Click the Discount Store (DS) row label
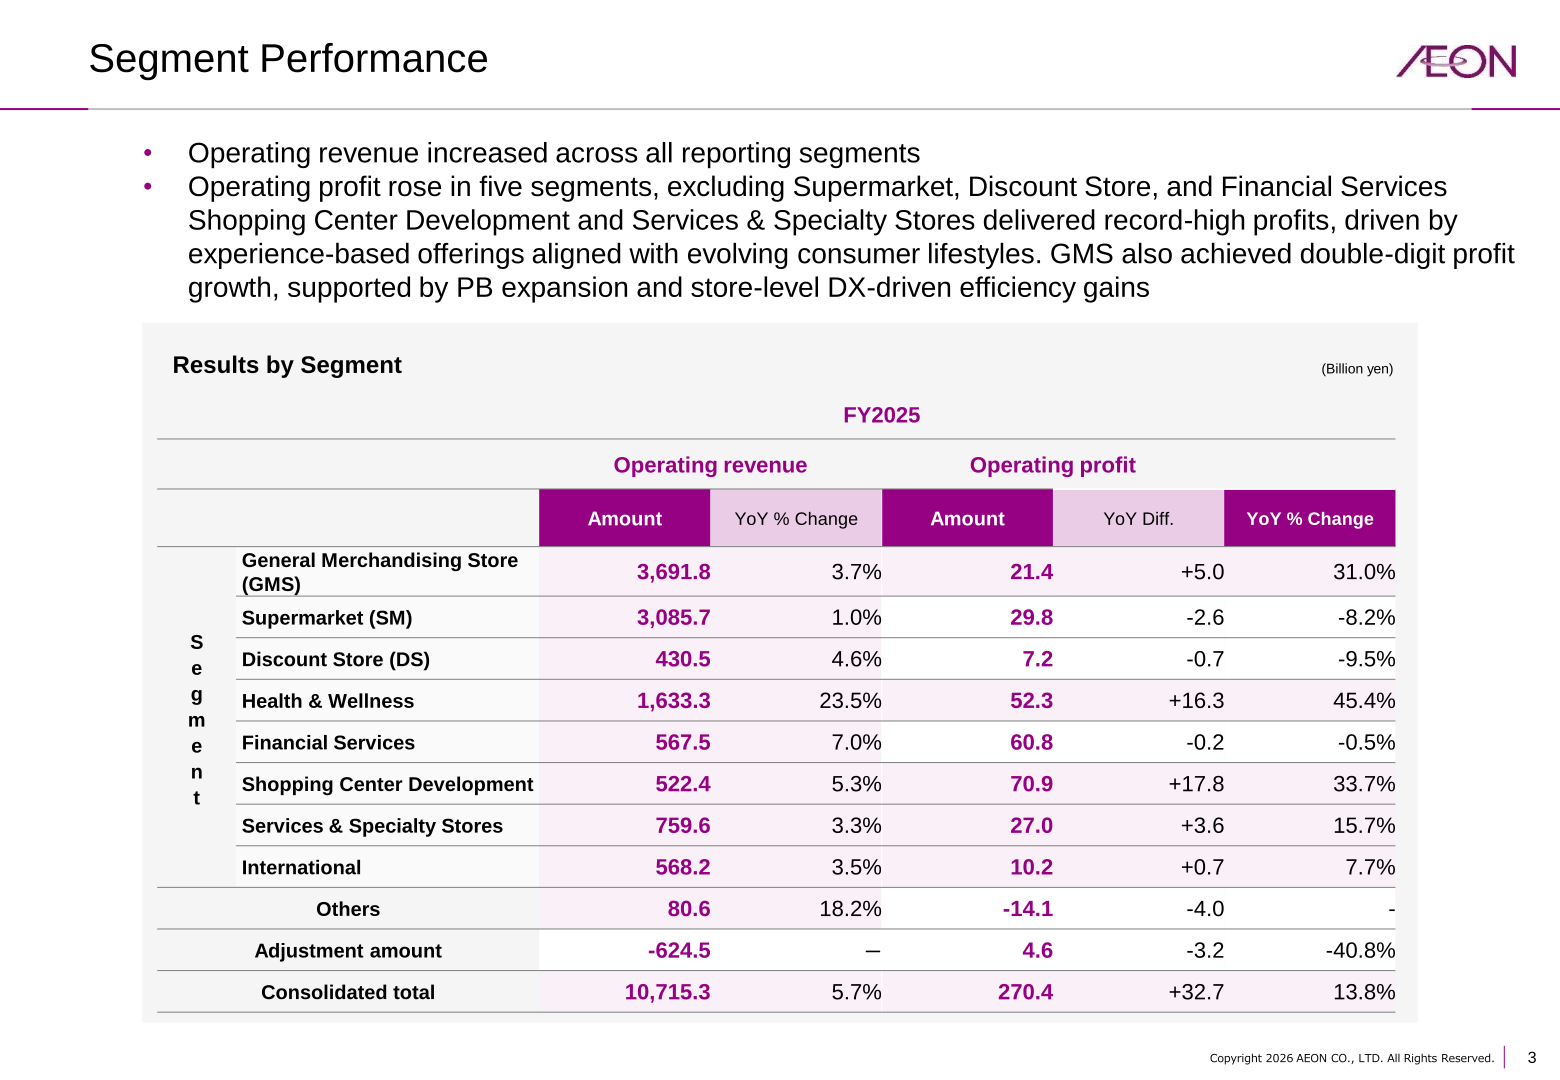Image resolution: width=1560 pixels, height=1080 pixels. click(336, 660)
